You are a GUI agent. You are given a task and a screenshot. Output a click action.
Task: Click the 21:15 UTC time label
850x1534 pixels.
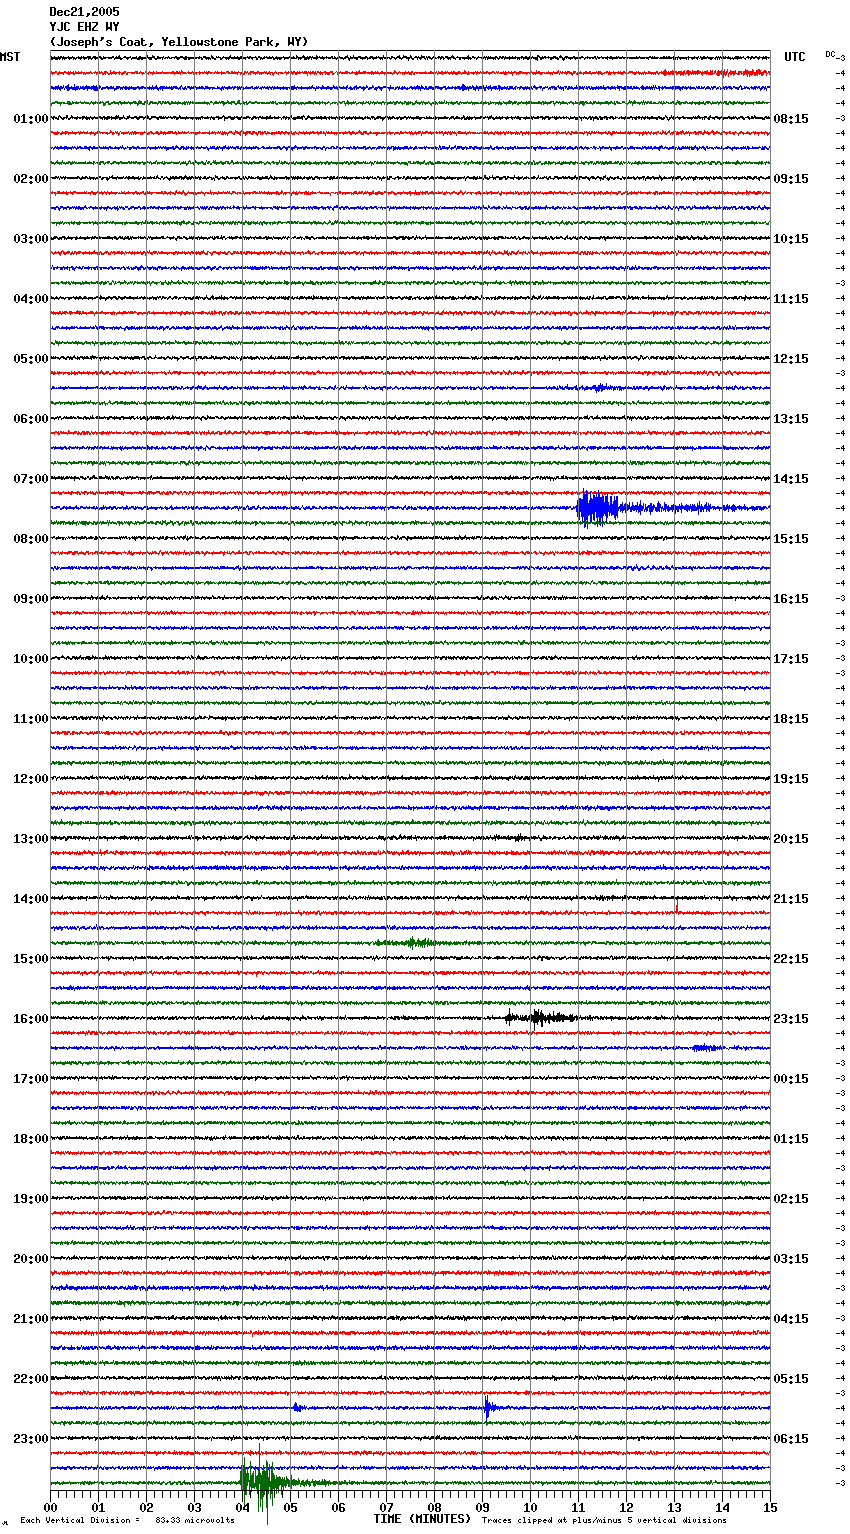(x=791, y=899)
